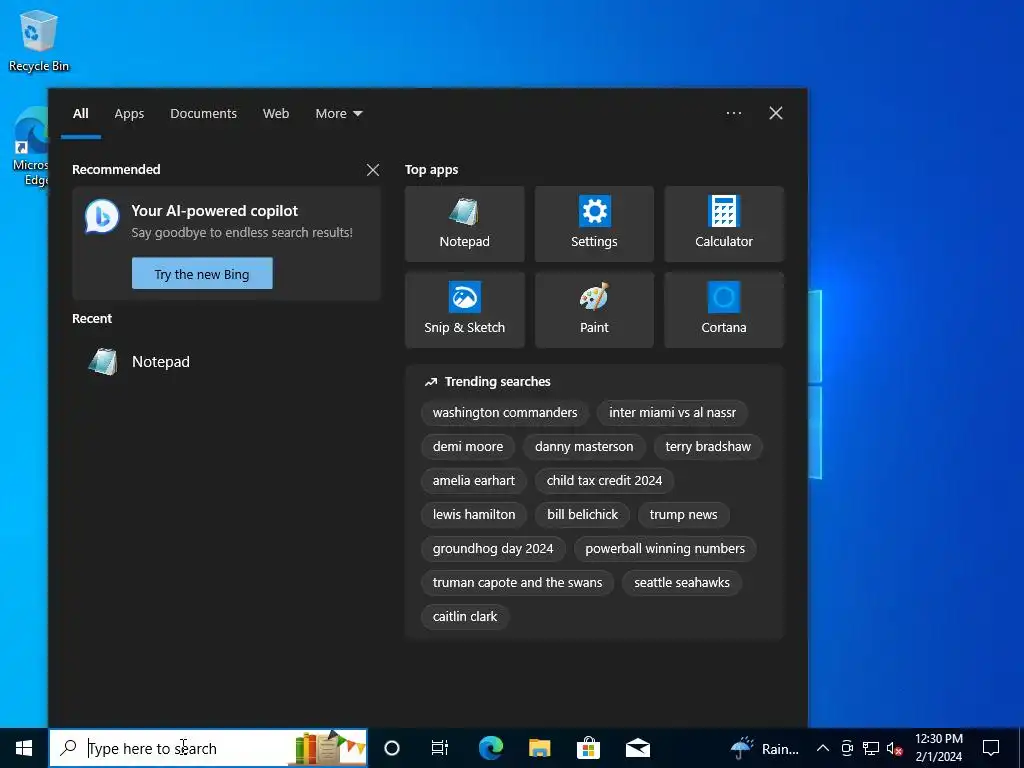Open Microsoft Edge desktop shortcut
The image size is (1024, 768).
pyautogui.click(x=30, y=148)
